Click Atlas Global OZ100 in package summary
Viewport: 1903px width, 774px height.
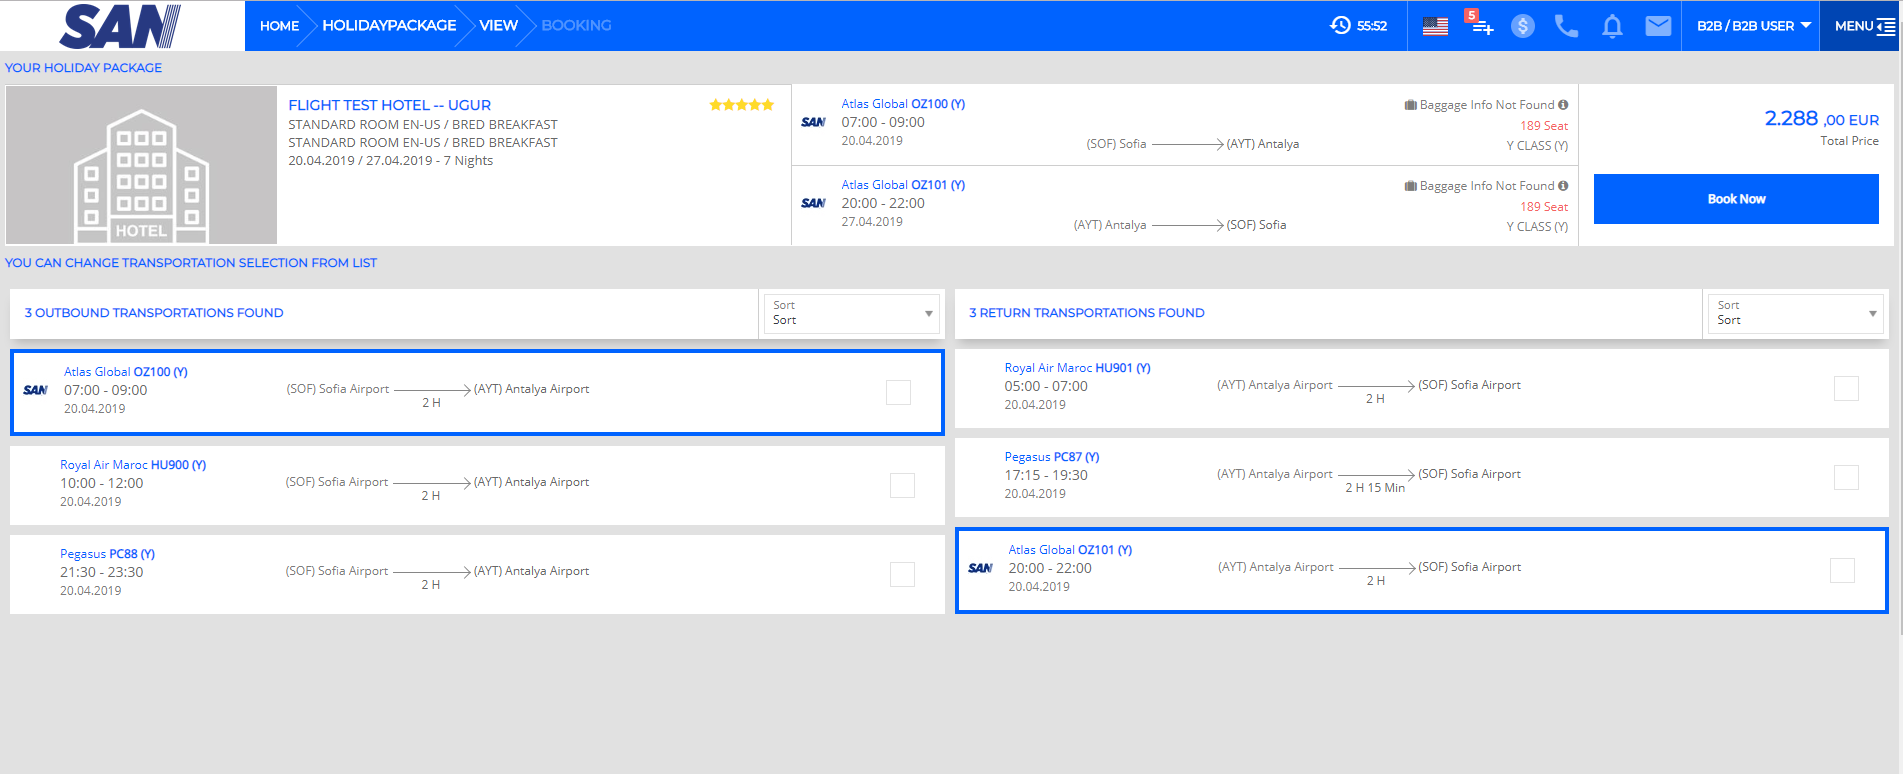pos(903,104)
